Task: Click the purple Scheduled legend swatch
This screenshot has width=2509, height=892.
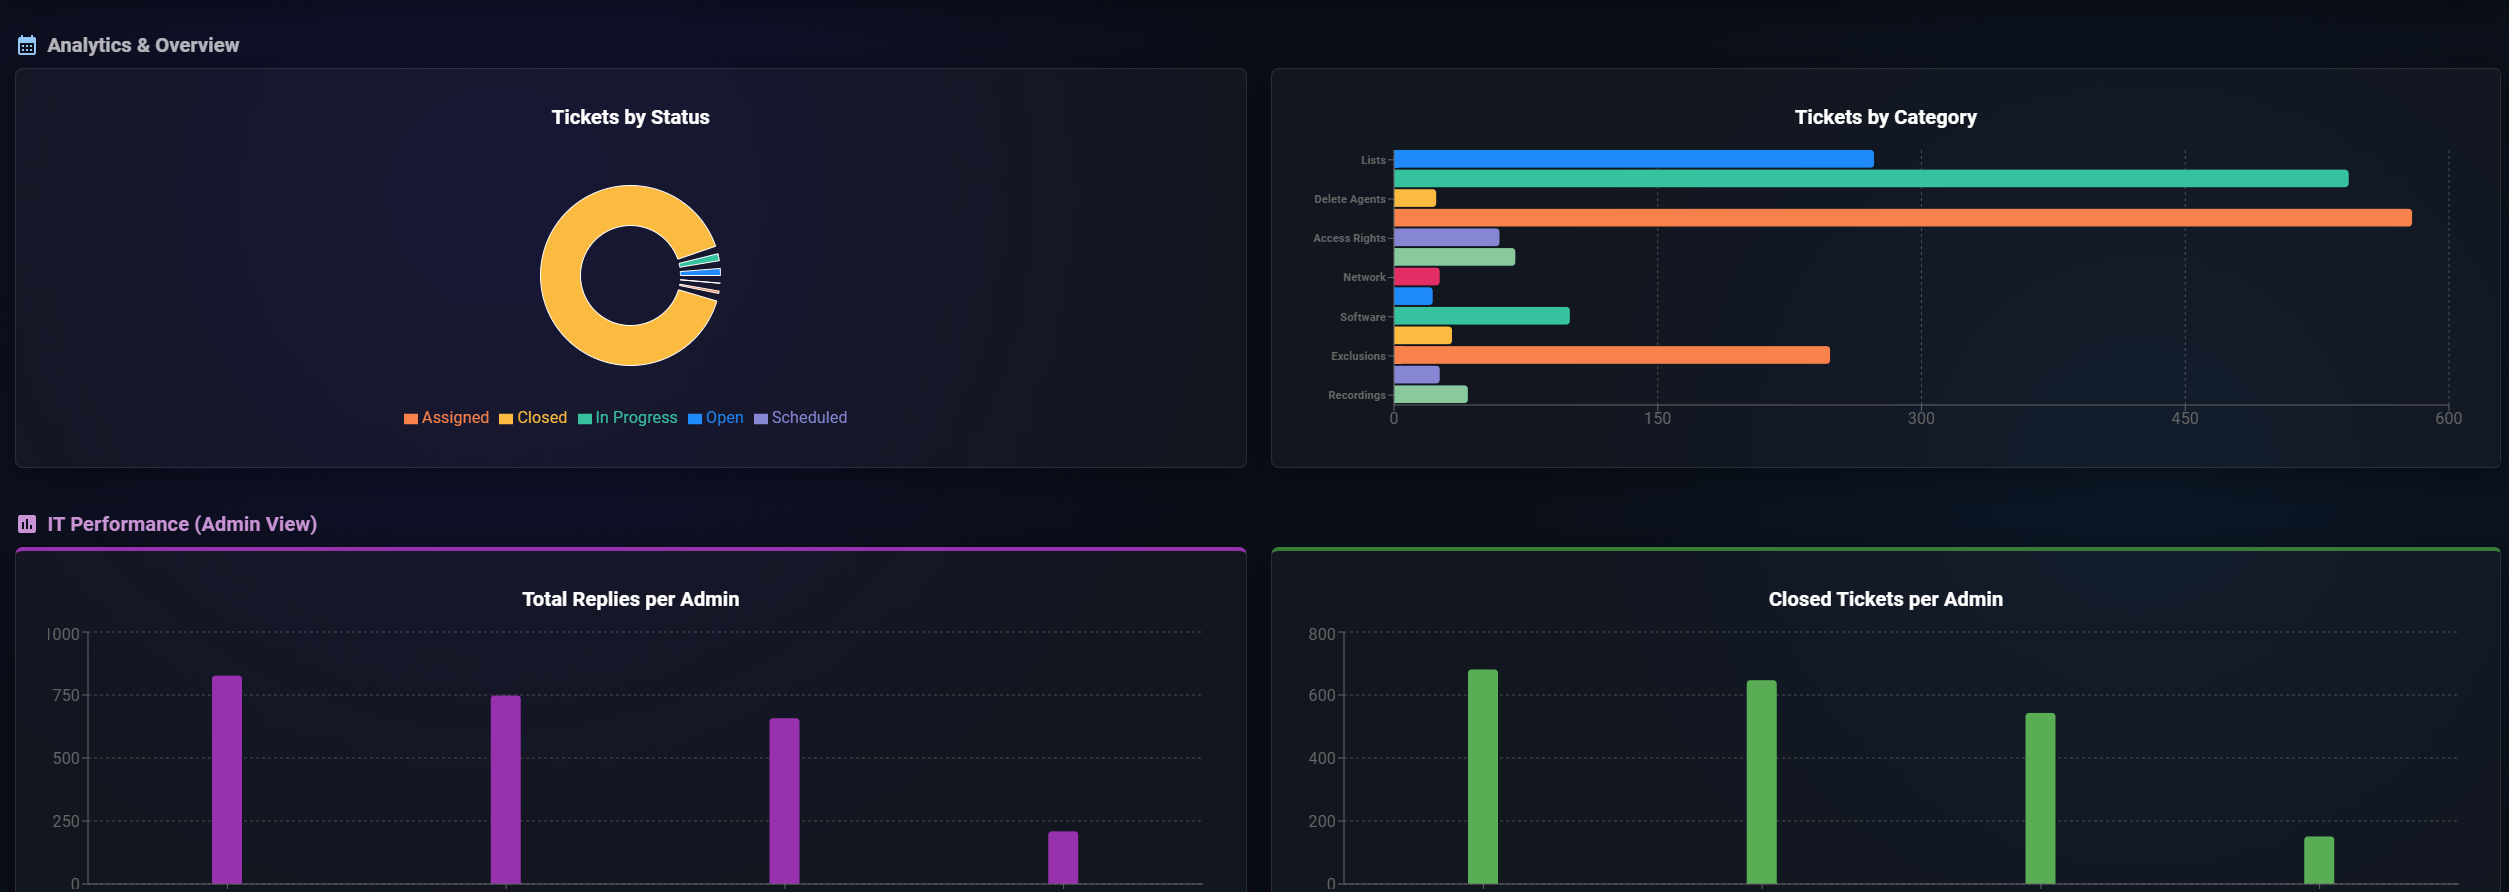Action: click(760, 419)
